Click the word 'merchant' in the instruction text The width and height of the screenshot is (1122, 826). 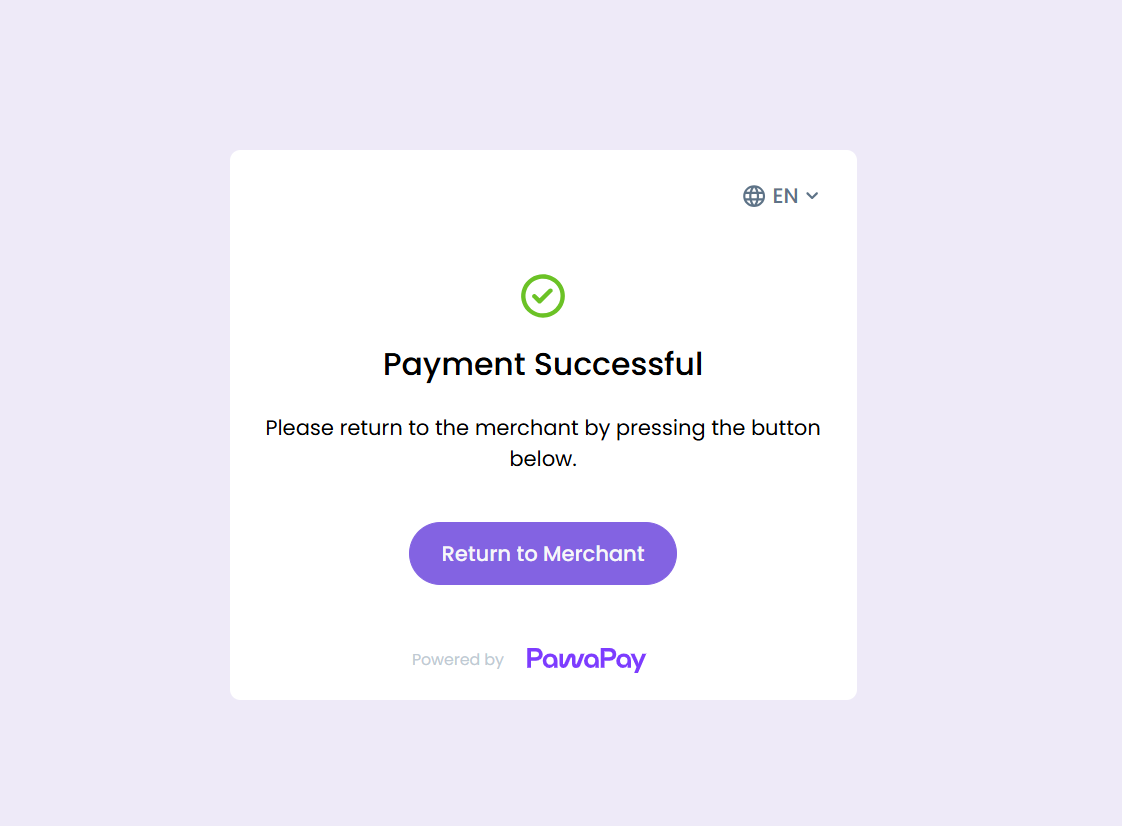[526, 428]
